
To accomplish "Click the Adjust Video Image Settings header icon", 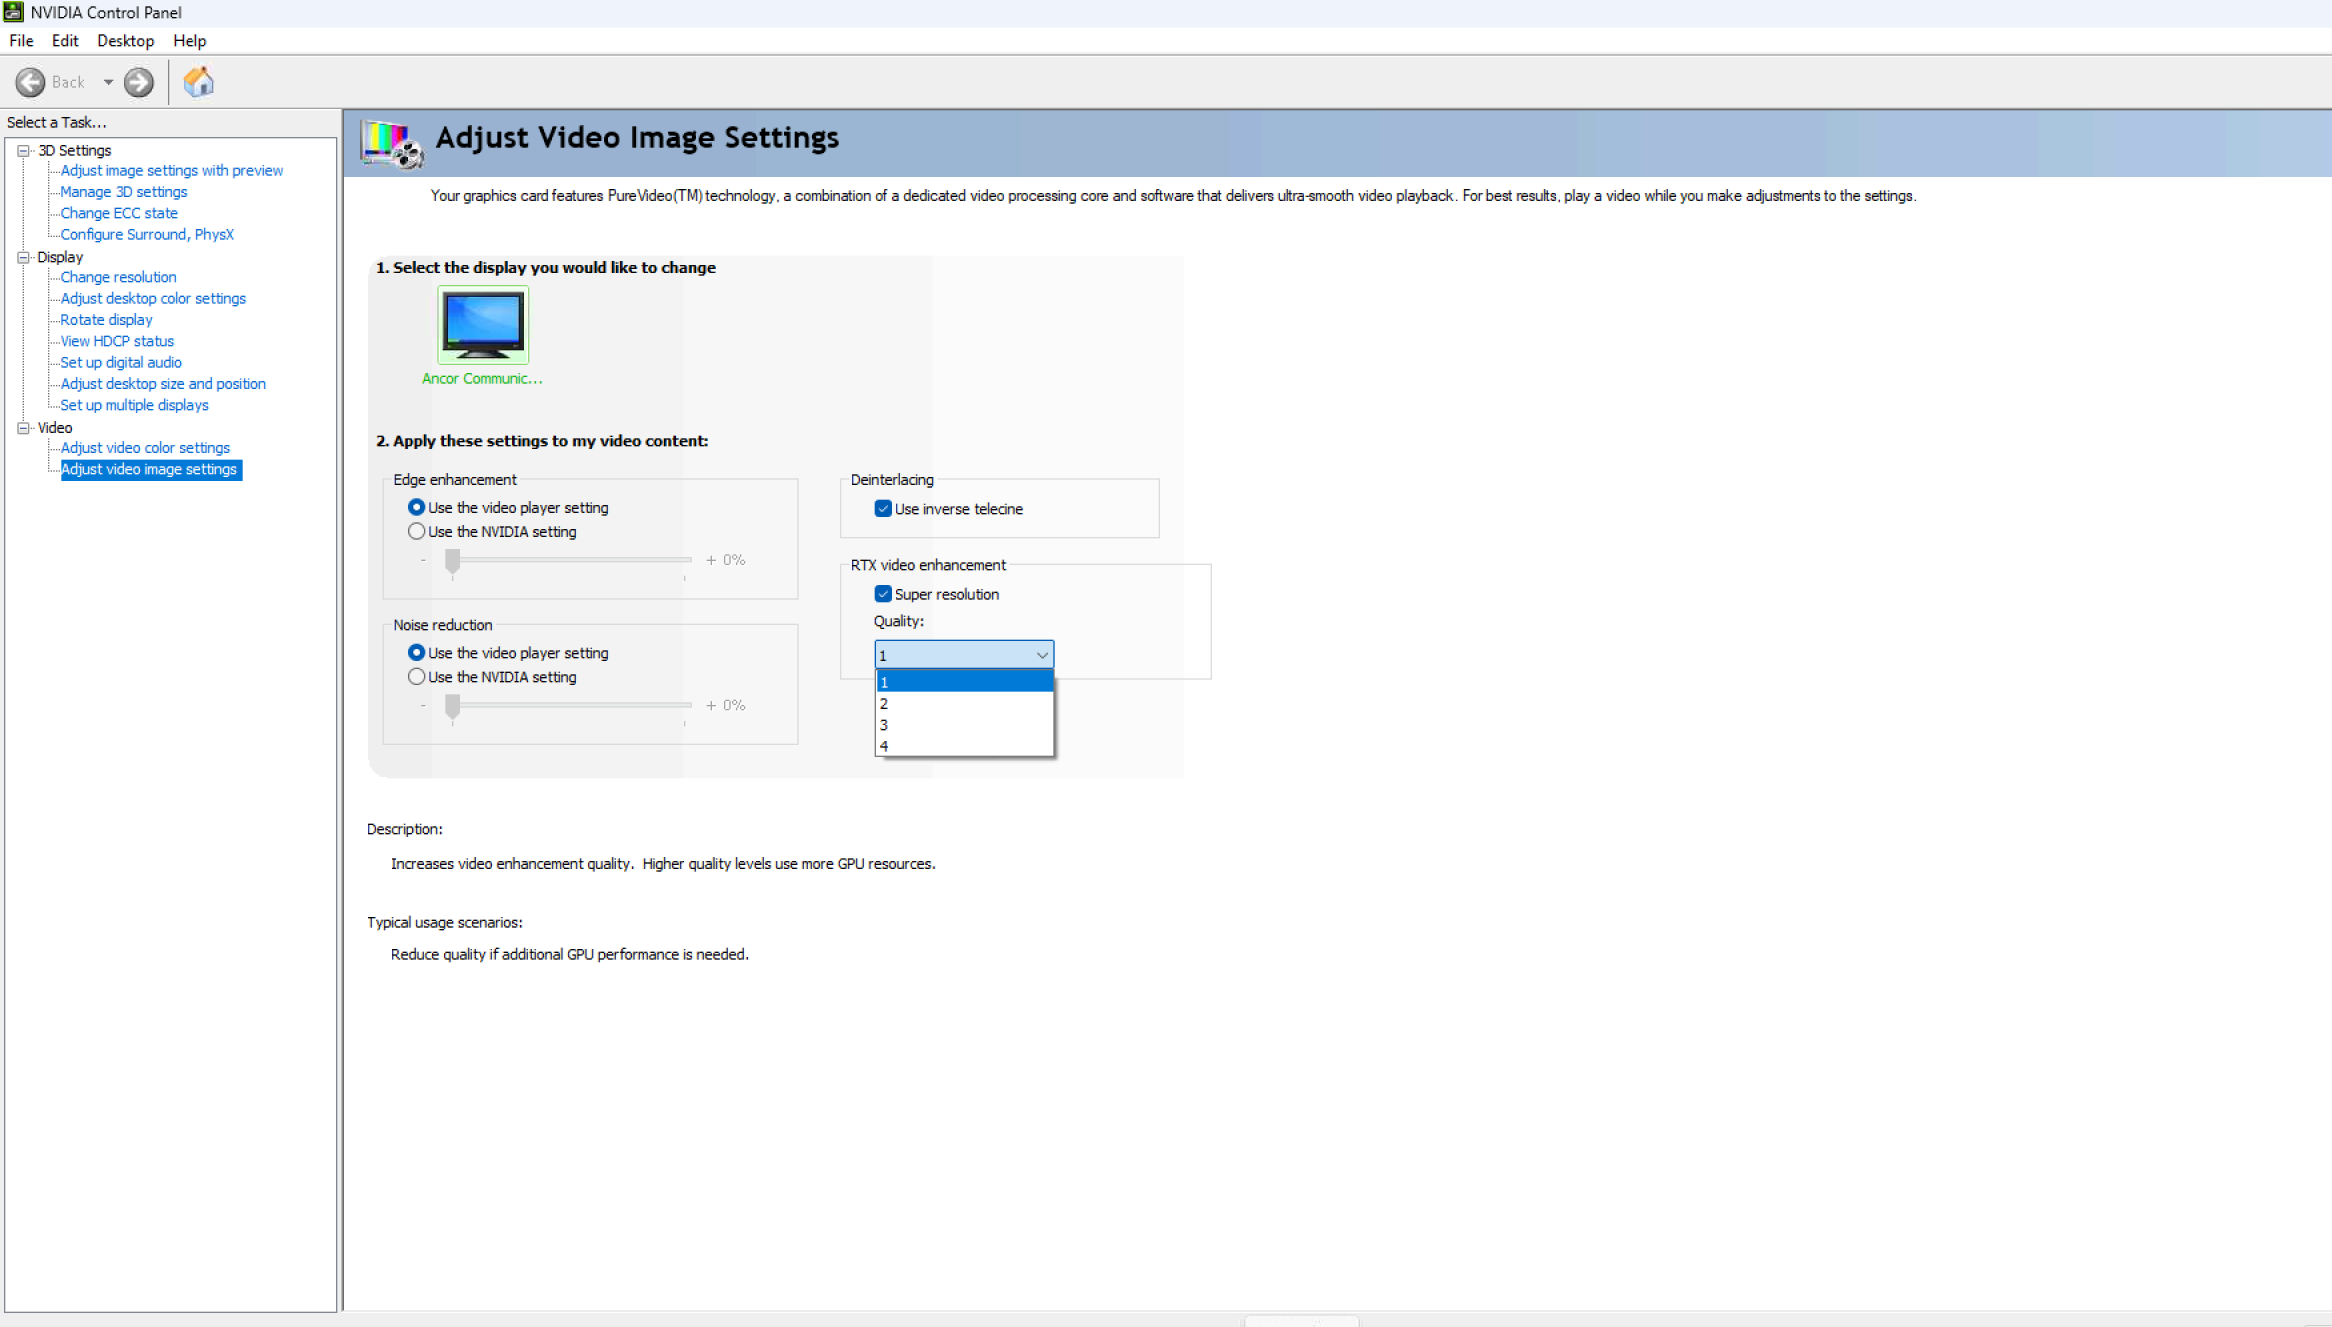I will (392, 143).
